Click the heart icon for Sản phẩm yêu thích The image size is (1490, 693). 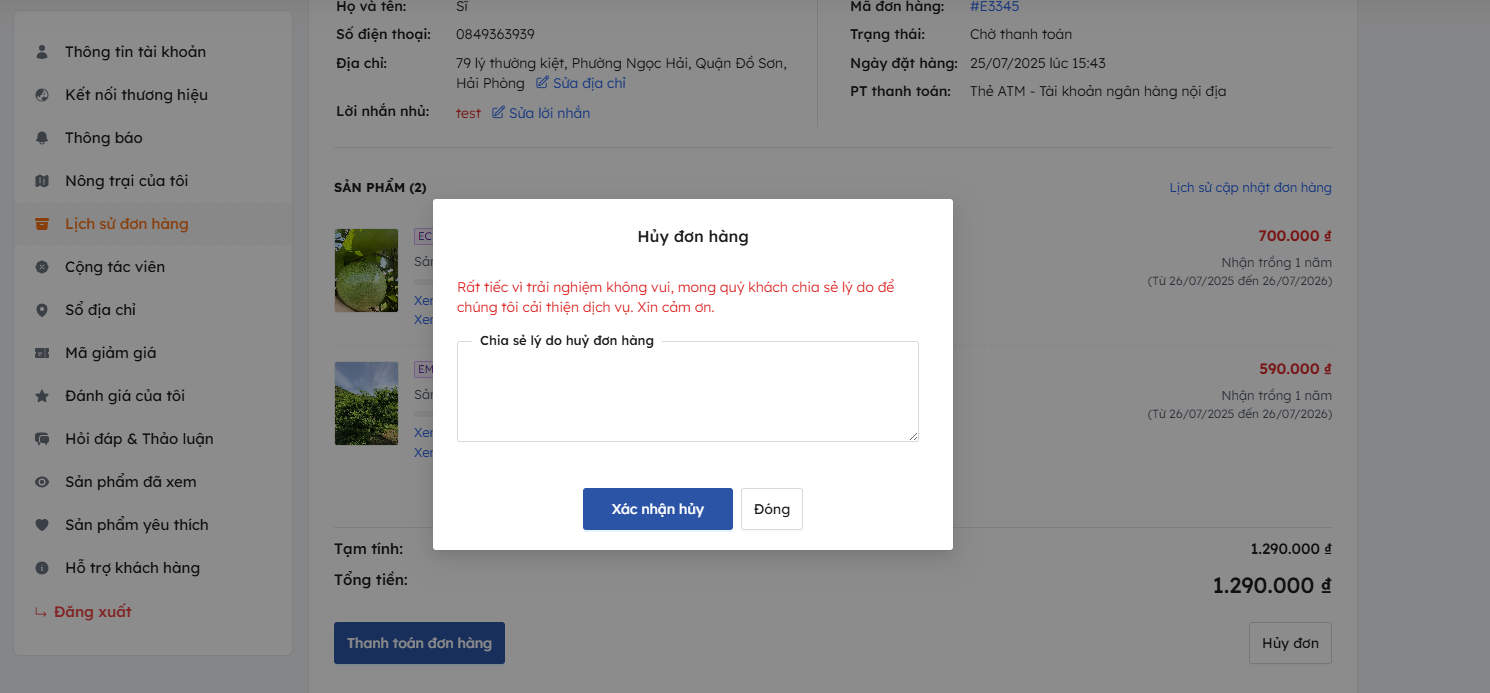point(41,525)
